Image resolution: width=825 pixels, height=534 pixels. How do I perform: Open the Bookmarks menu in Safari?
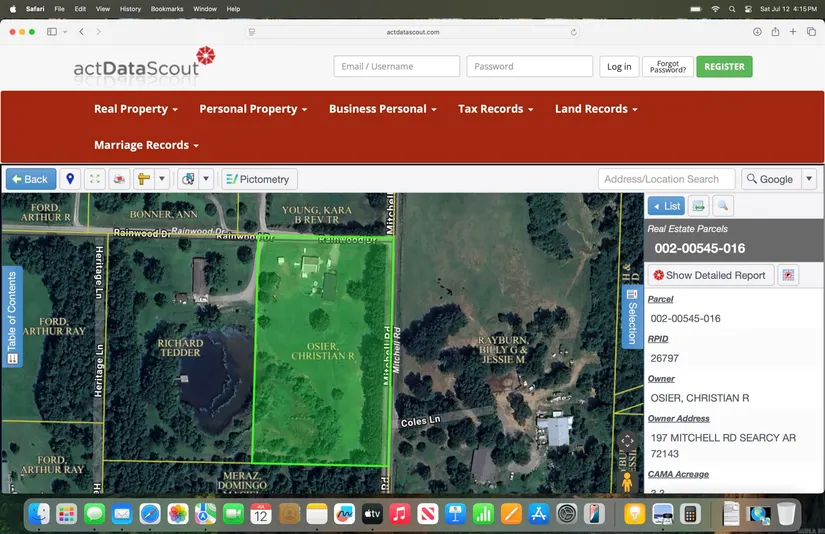(x=167, y=9)
